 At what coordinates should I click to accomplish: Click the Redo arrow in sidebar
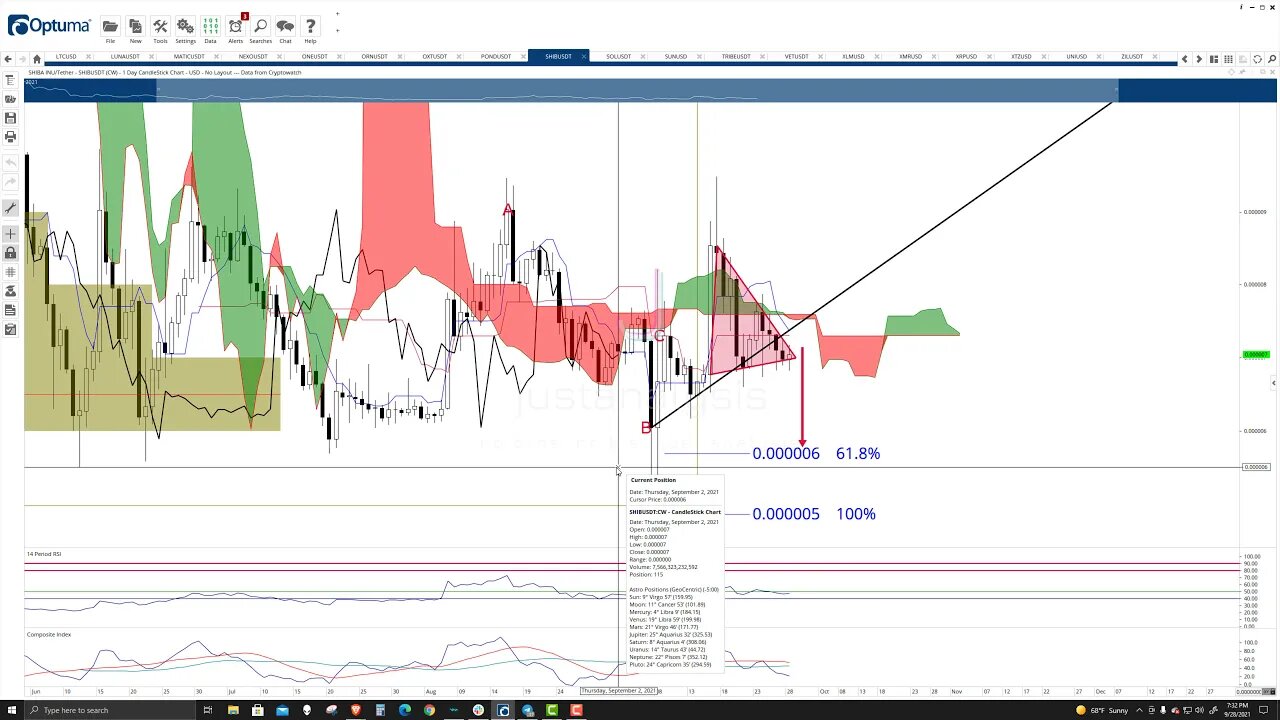[x=10, y=182]
